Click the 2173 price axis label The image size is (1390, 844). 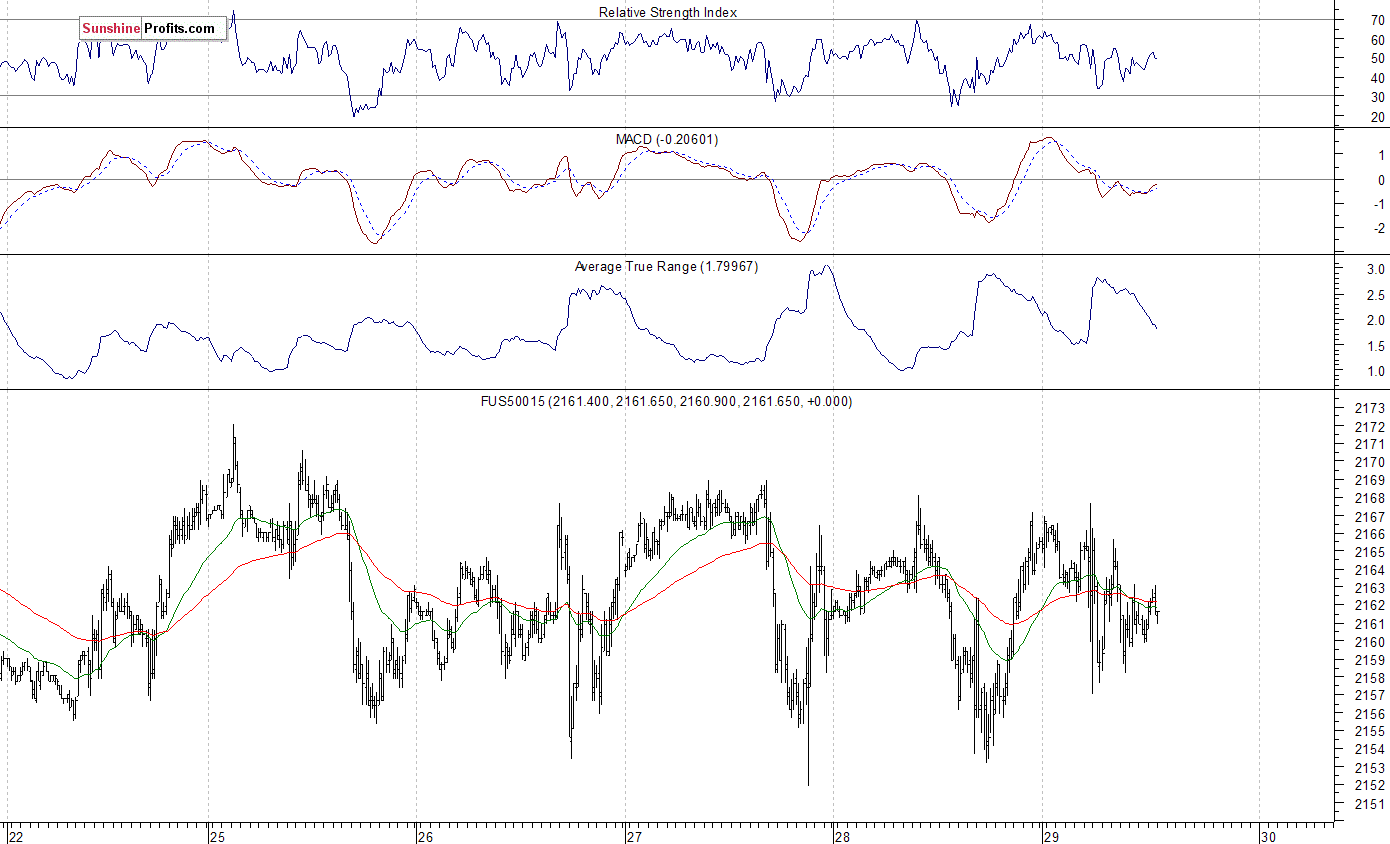point(1368,409)
